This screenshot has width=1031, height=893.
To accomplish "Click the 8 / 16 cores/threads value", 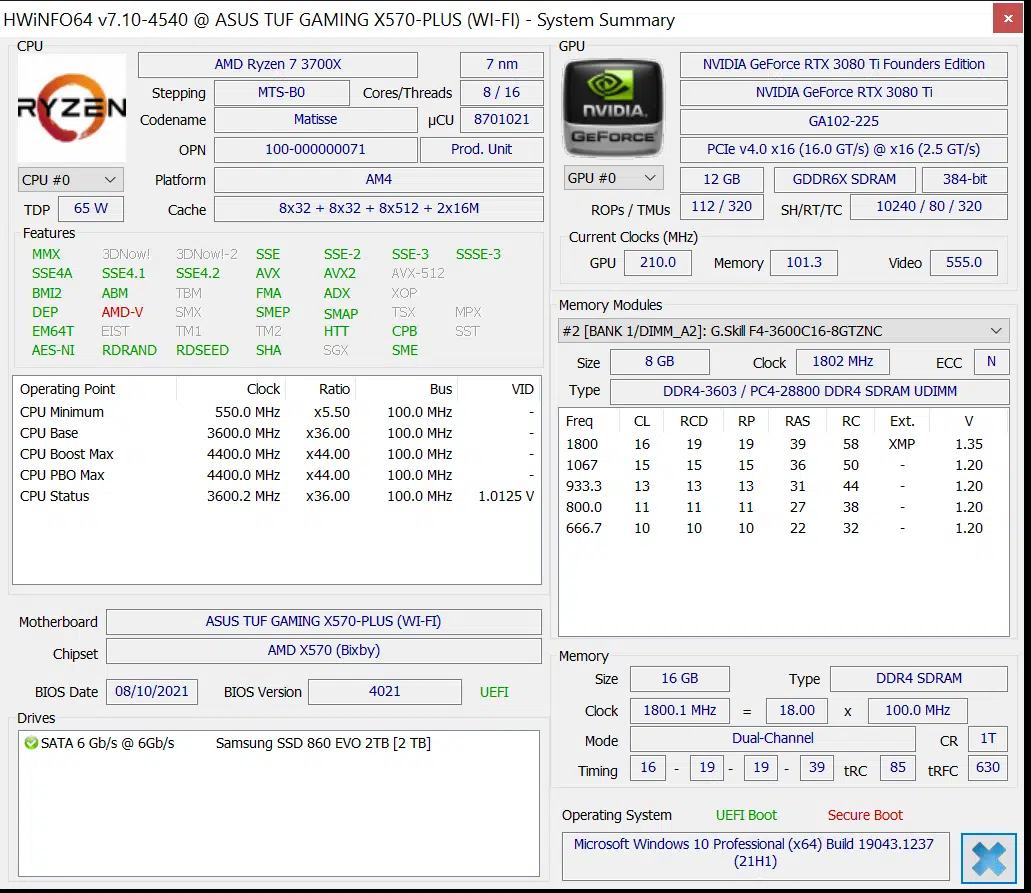I will (502, 93).
